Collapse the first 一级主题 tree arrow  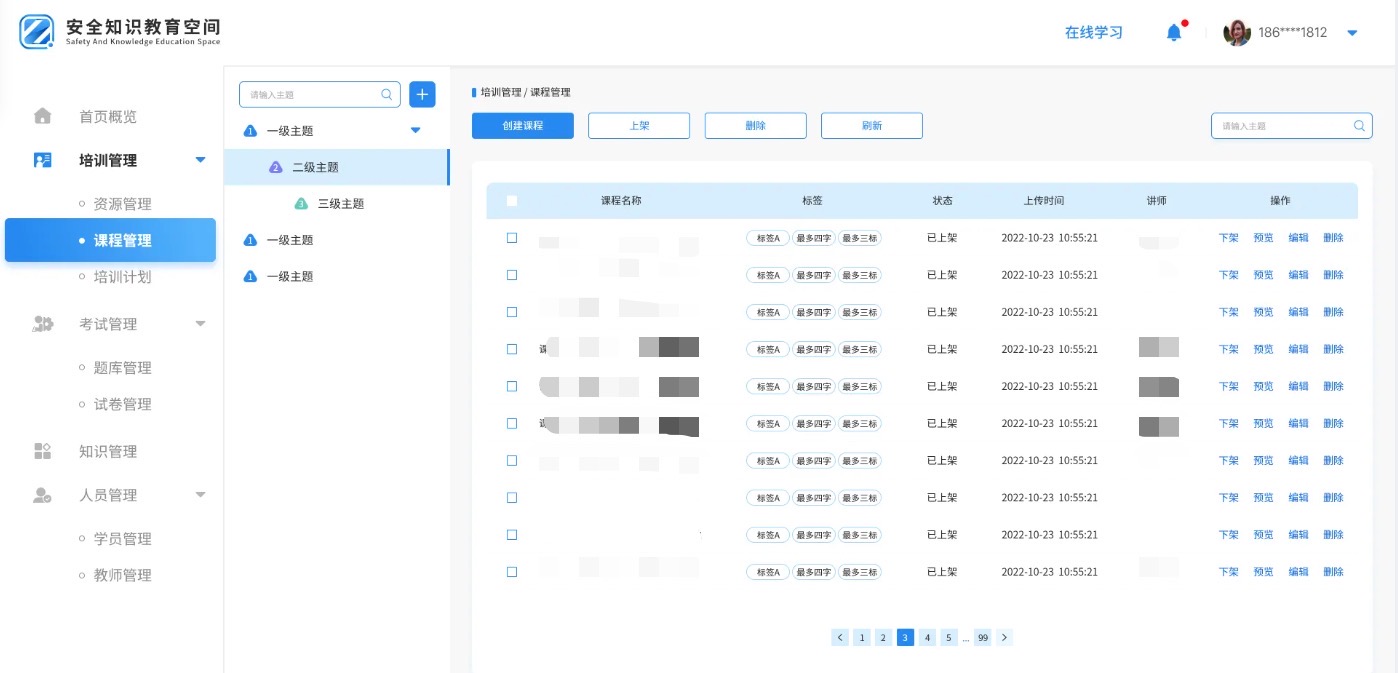[416, 131]
